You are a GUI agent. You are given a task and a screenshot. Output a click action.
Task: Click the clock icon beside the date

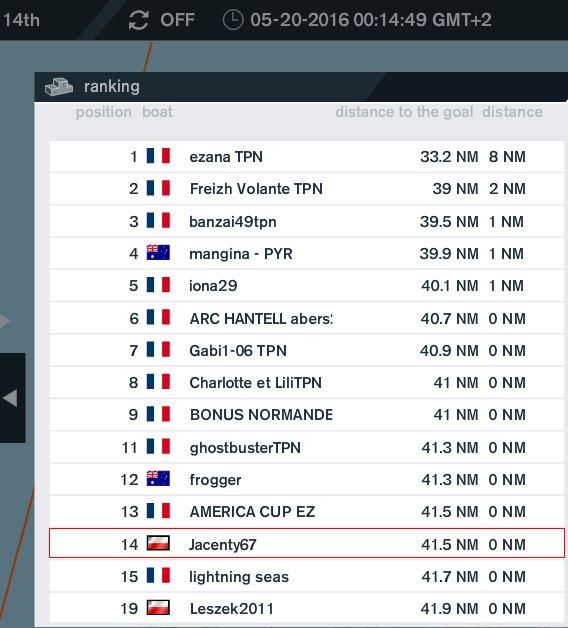(233, 20)
